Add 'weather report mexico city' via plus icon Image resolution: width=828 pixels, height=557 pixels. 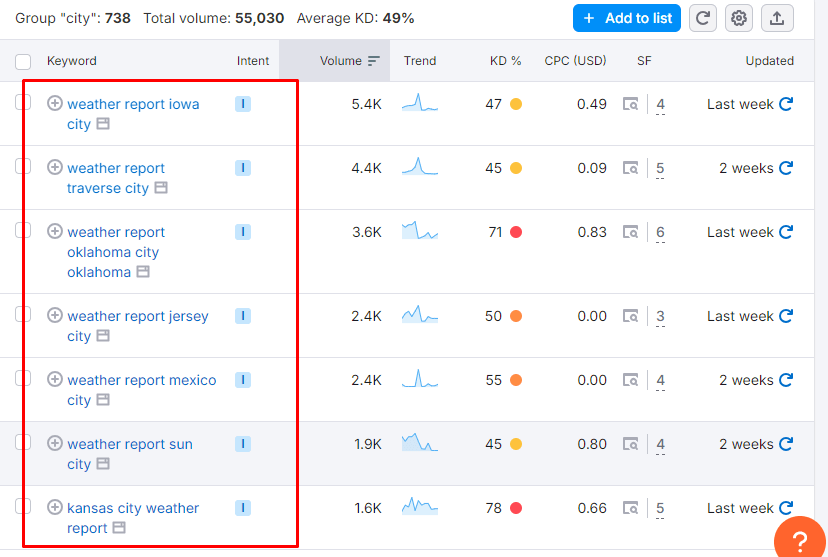[55, 379]
